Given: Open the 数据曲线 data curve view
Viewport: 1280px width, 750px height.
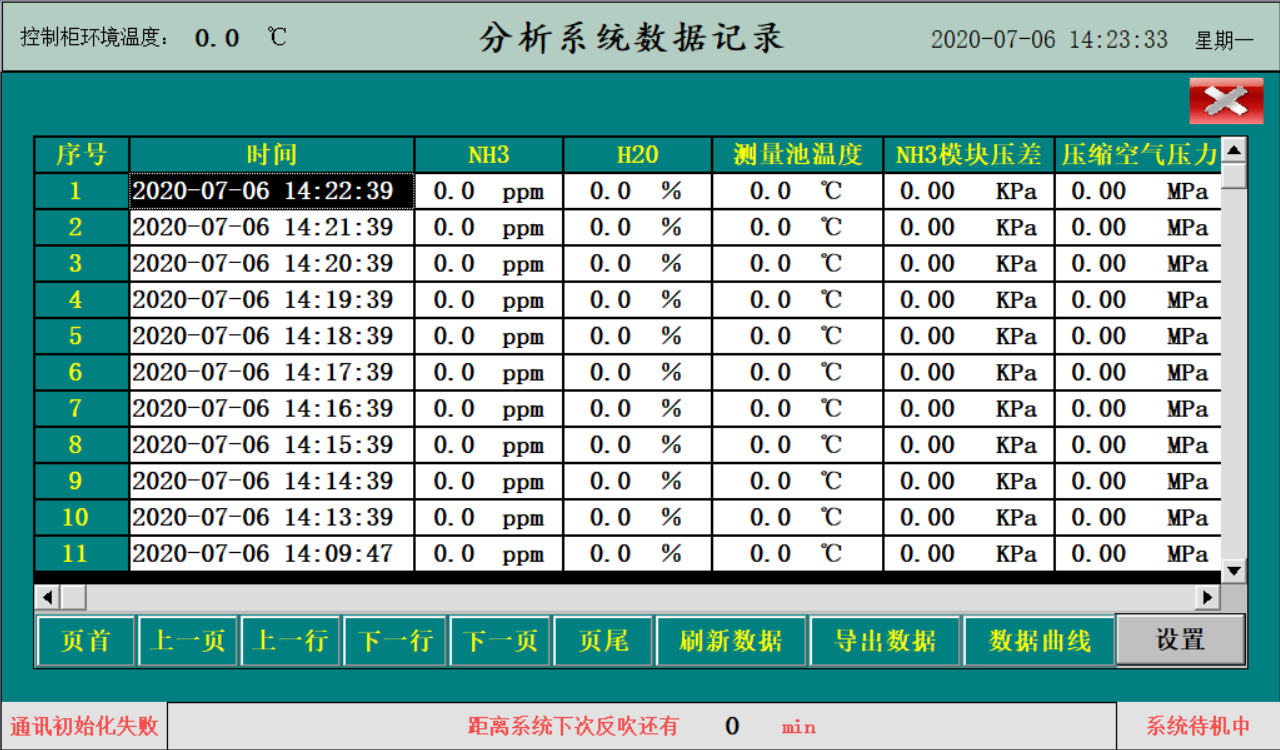Looking at the screenshot, I should (1039, 641).
